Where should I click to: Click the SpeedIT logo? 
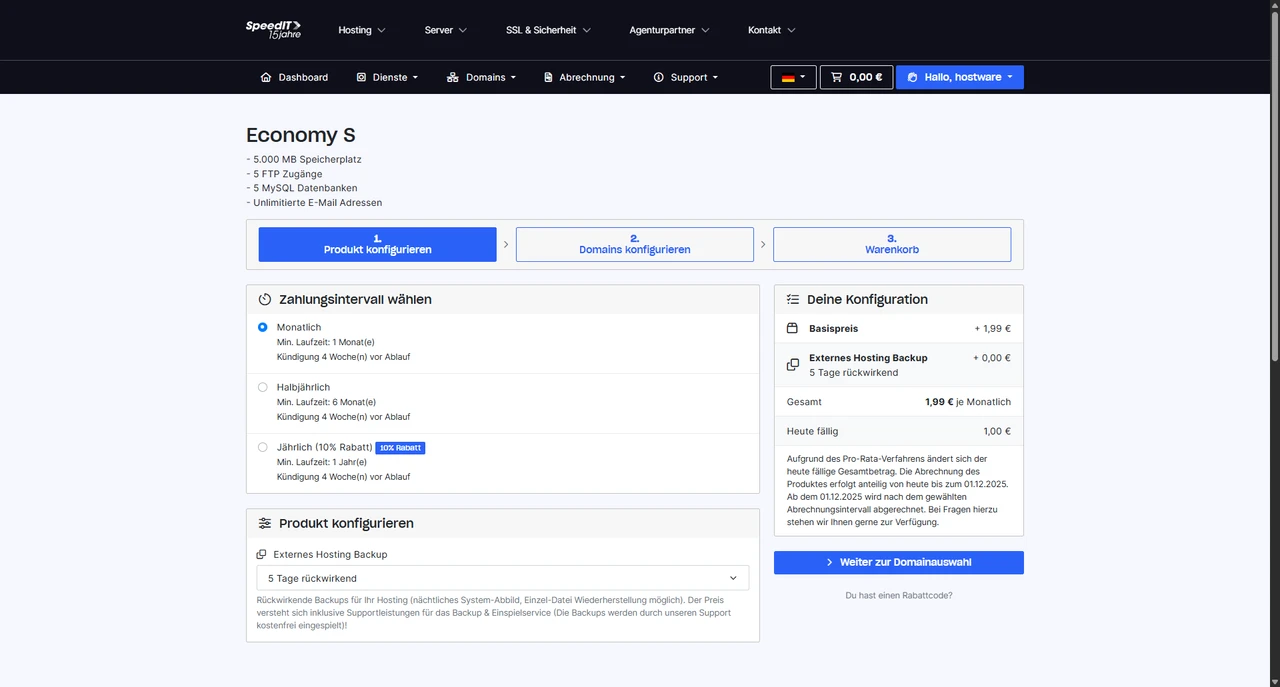tap(273, 29)
